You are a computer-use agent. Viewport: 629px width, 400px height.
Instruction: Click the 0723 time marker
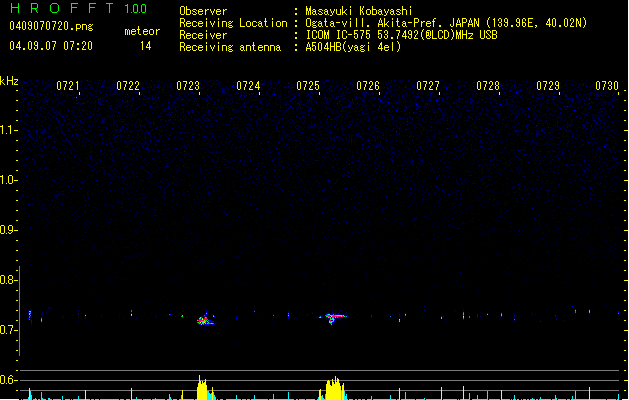(x=188, y=86)
